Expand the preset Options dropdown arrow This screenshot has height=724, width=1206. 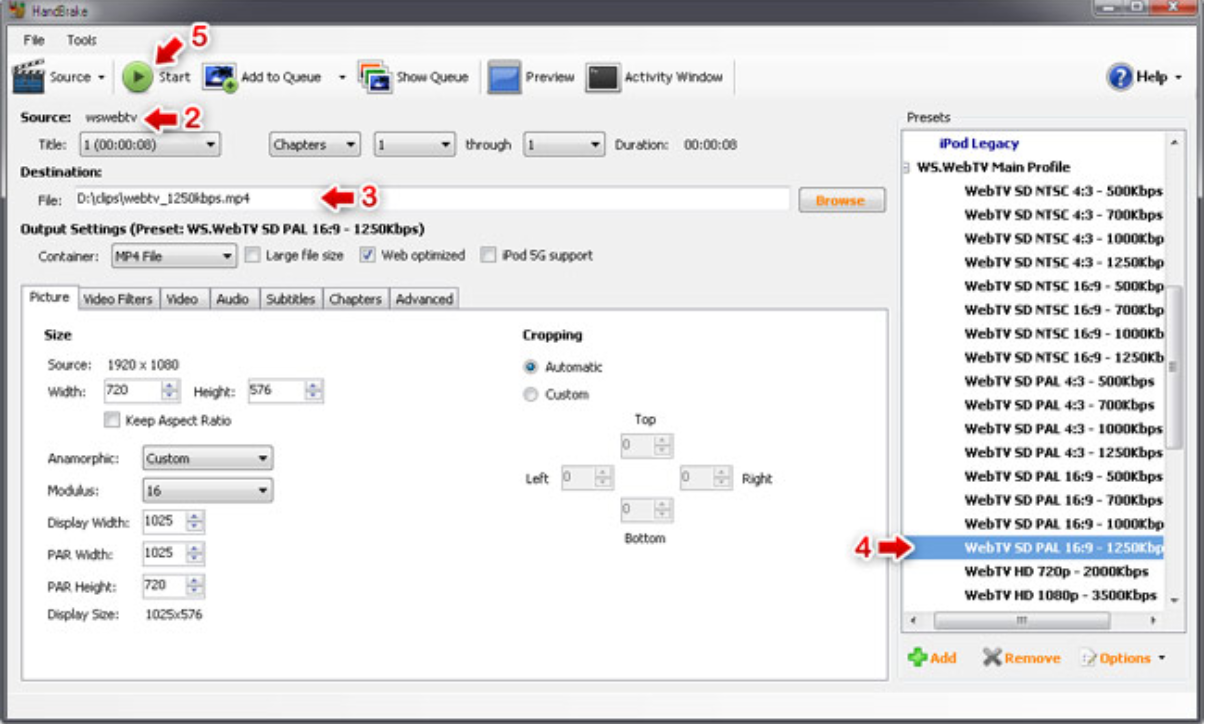point(1161,658)
